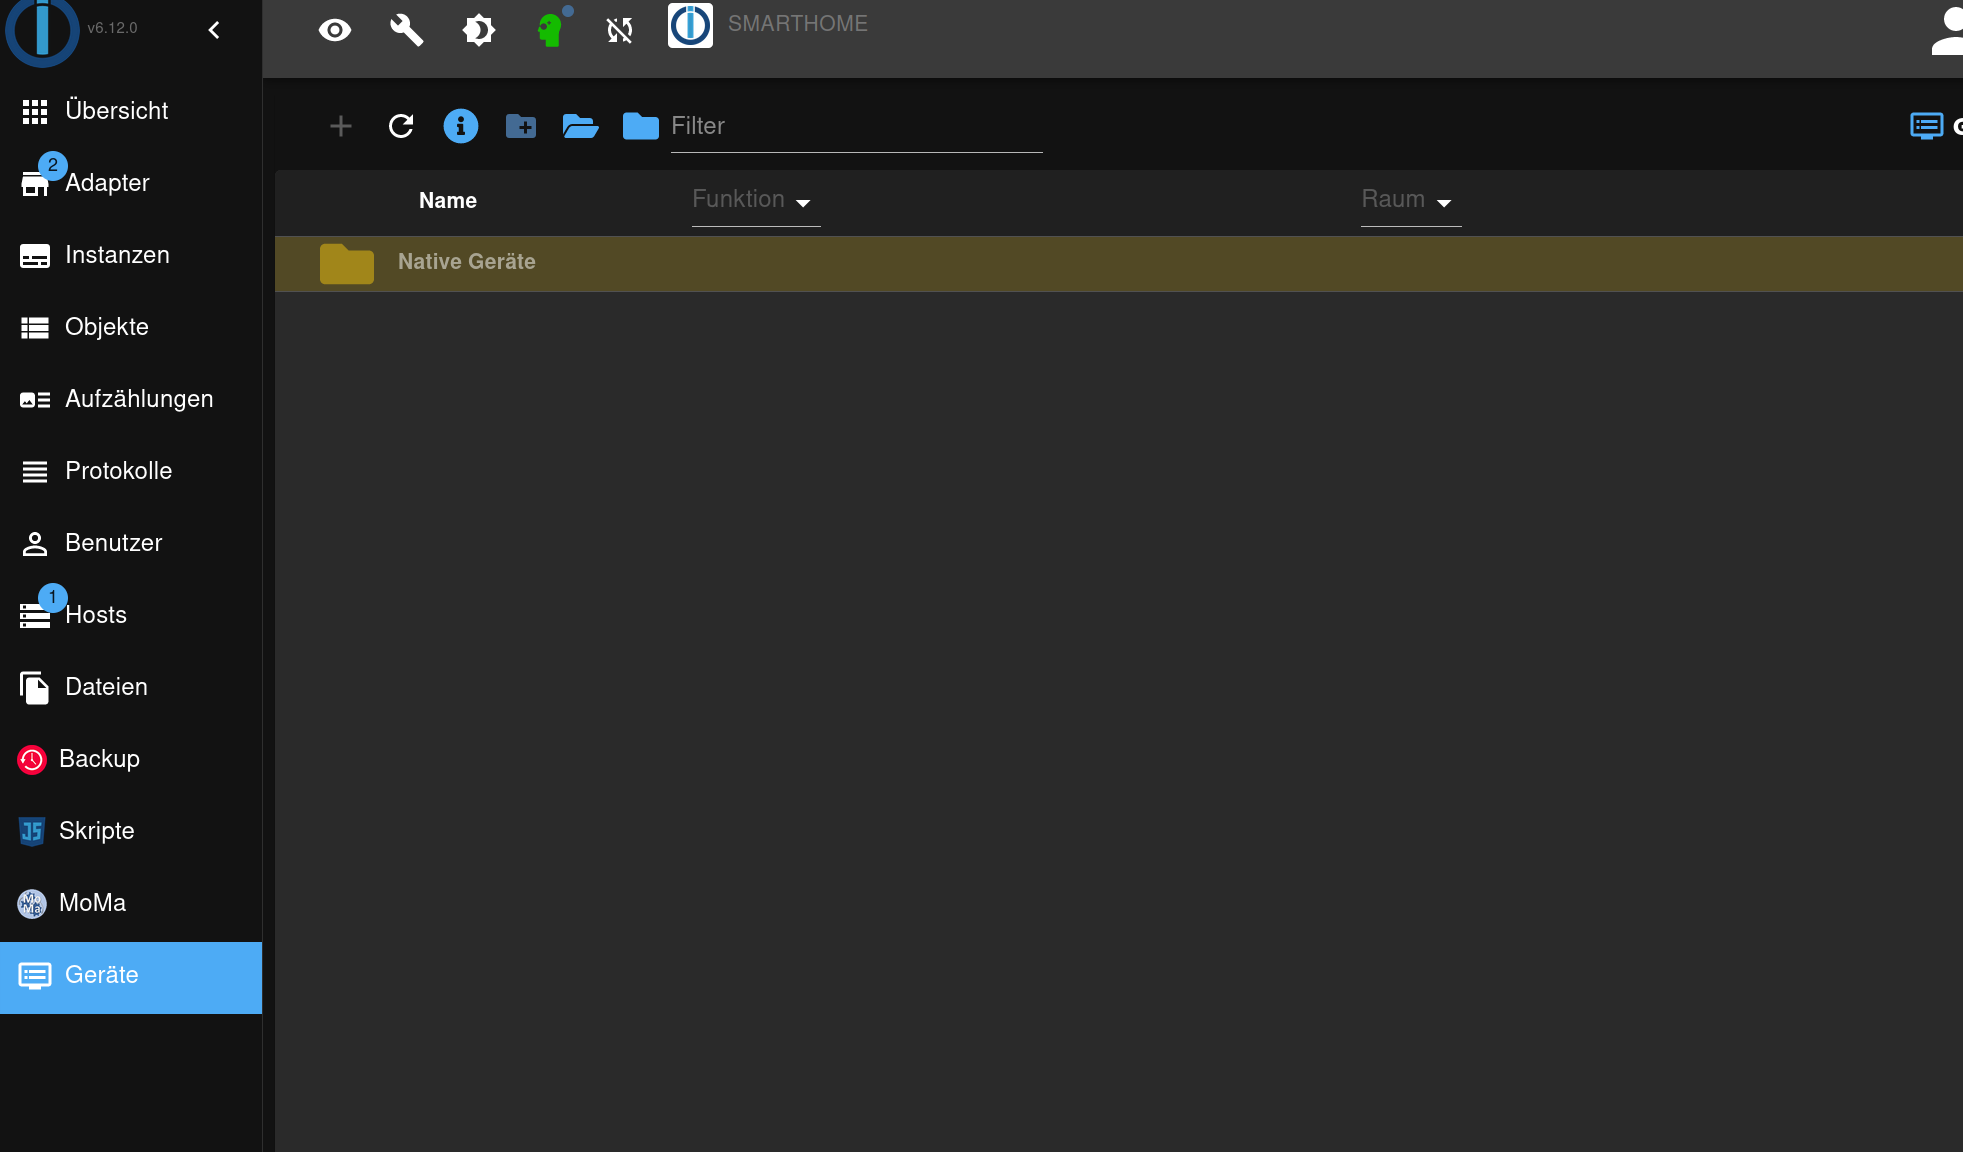Open the Backup section
The height and width of the screenshot is (1152, 1963).
point(99,759)
